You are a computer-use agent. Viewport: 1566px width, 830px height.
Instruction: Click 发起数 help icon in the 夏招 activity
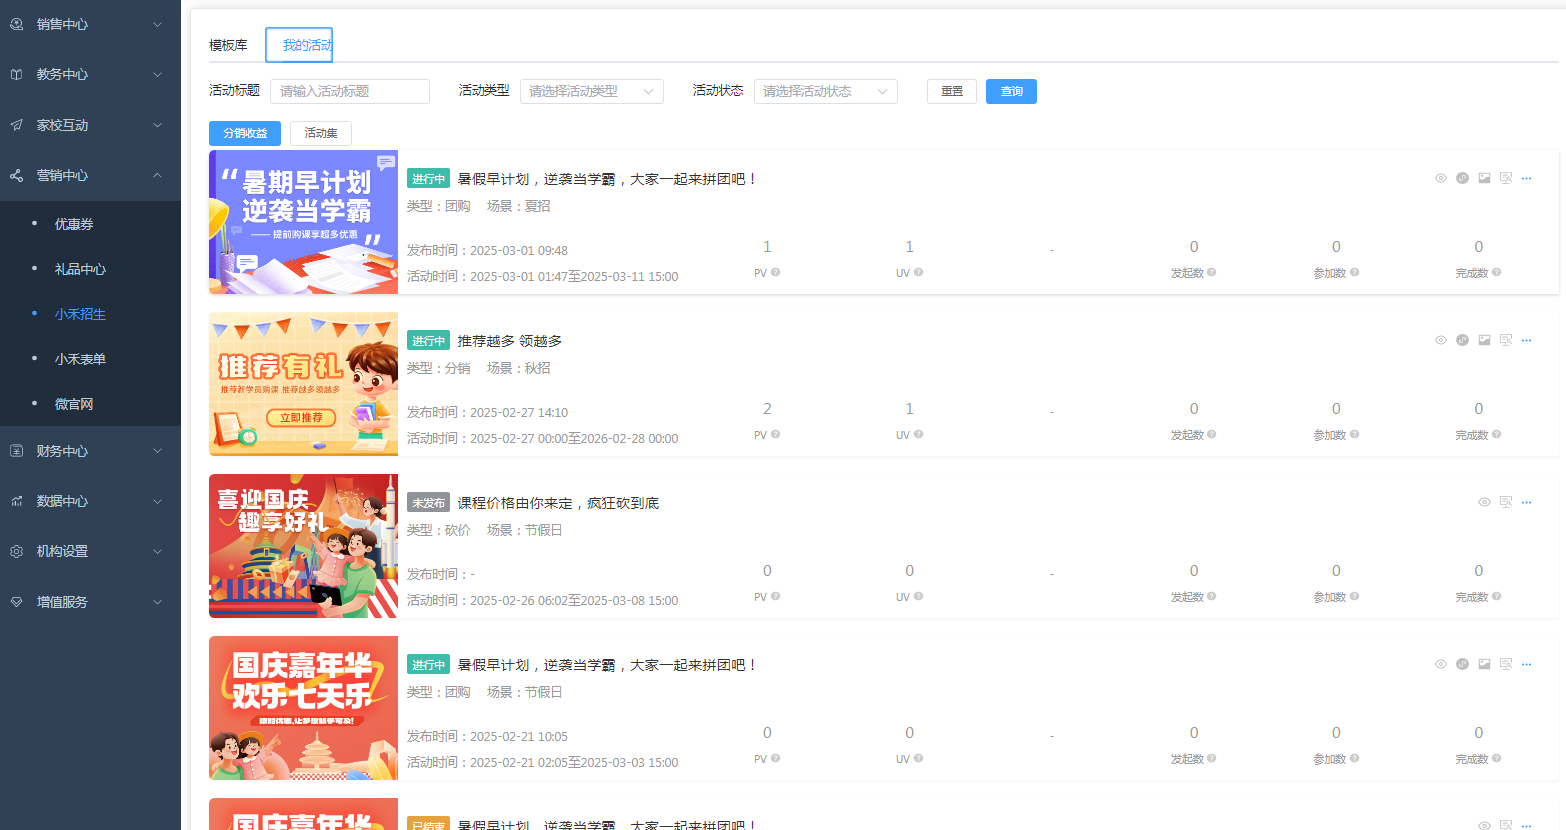(x=1211, y=272)
